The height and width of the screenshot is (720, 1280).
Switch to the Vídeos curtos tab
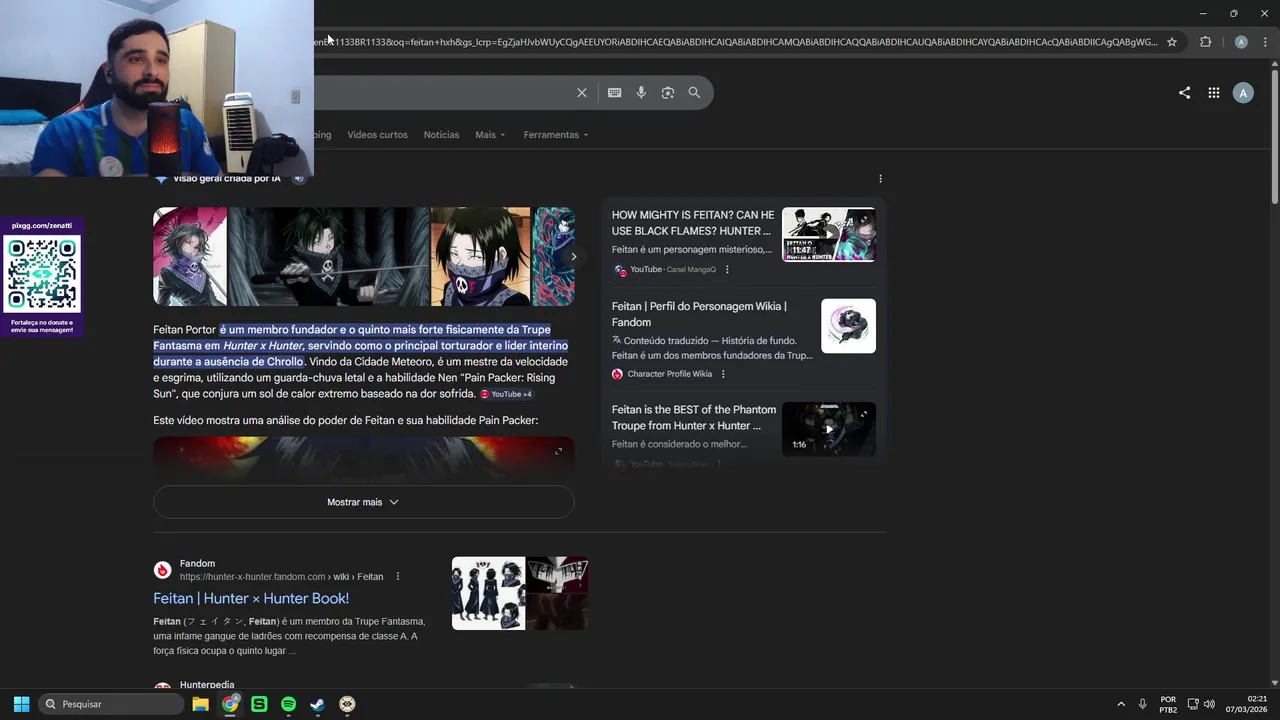377,135
